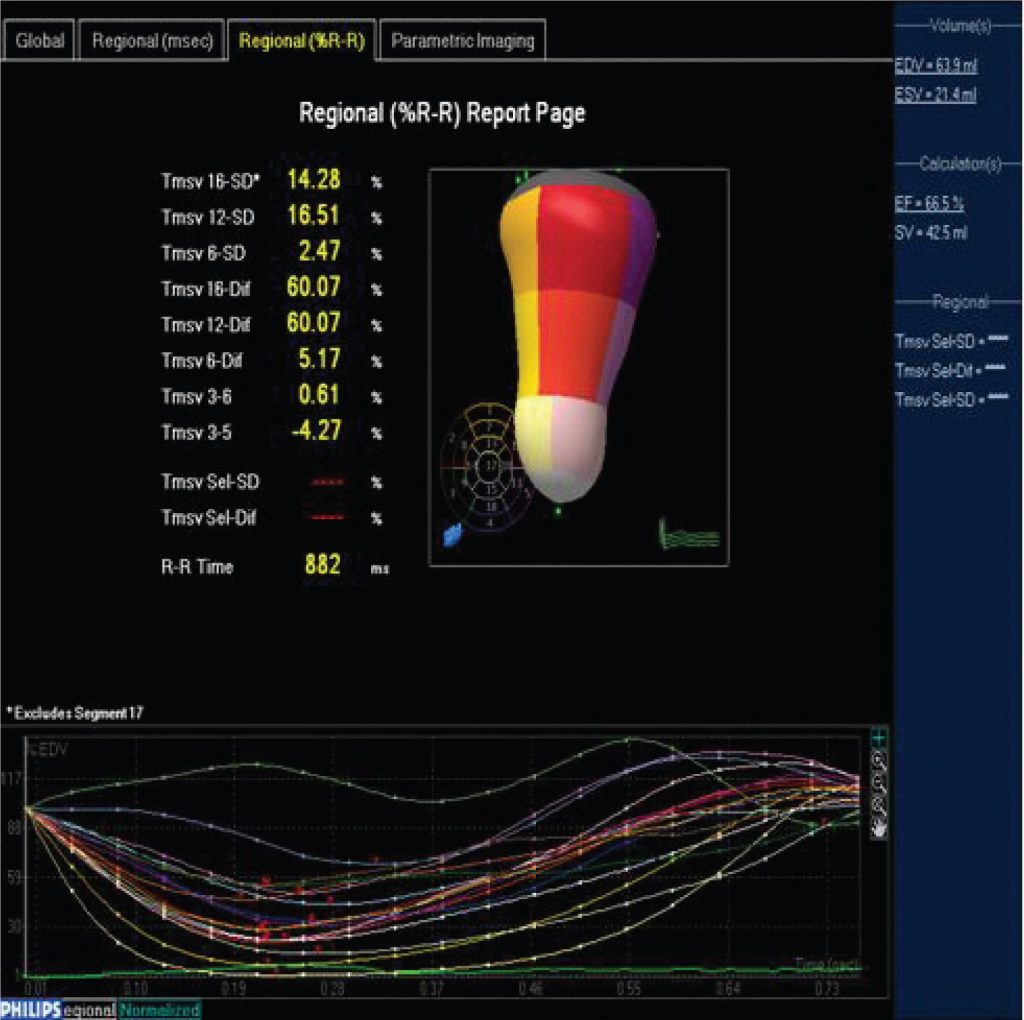Click the Philips logo at bottom left
The width and height of the screenshot is (1024, 1020).
(30, 1008)
